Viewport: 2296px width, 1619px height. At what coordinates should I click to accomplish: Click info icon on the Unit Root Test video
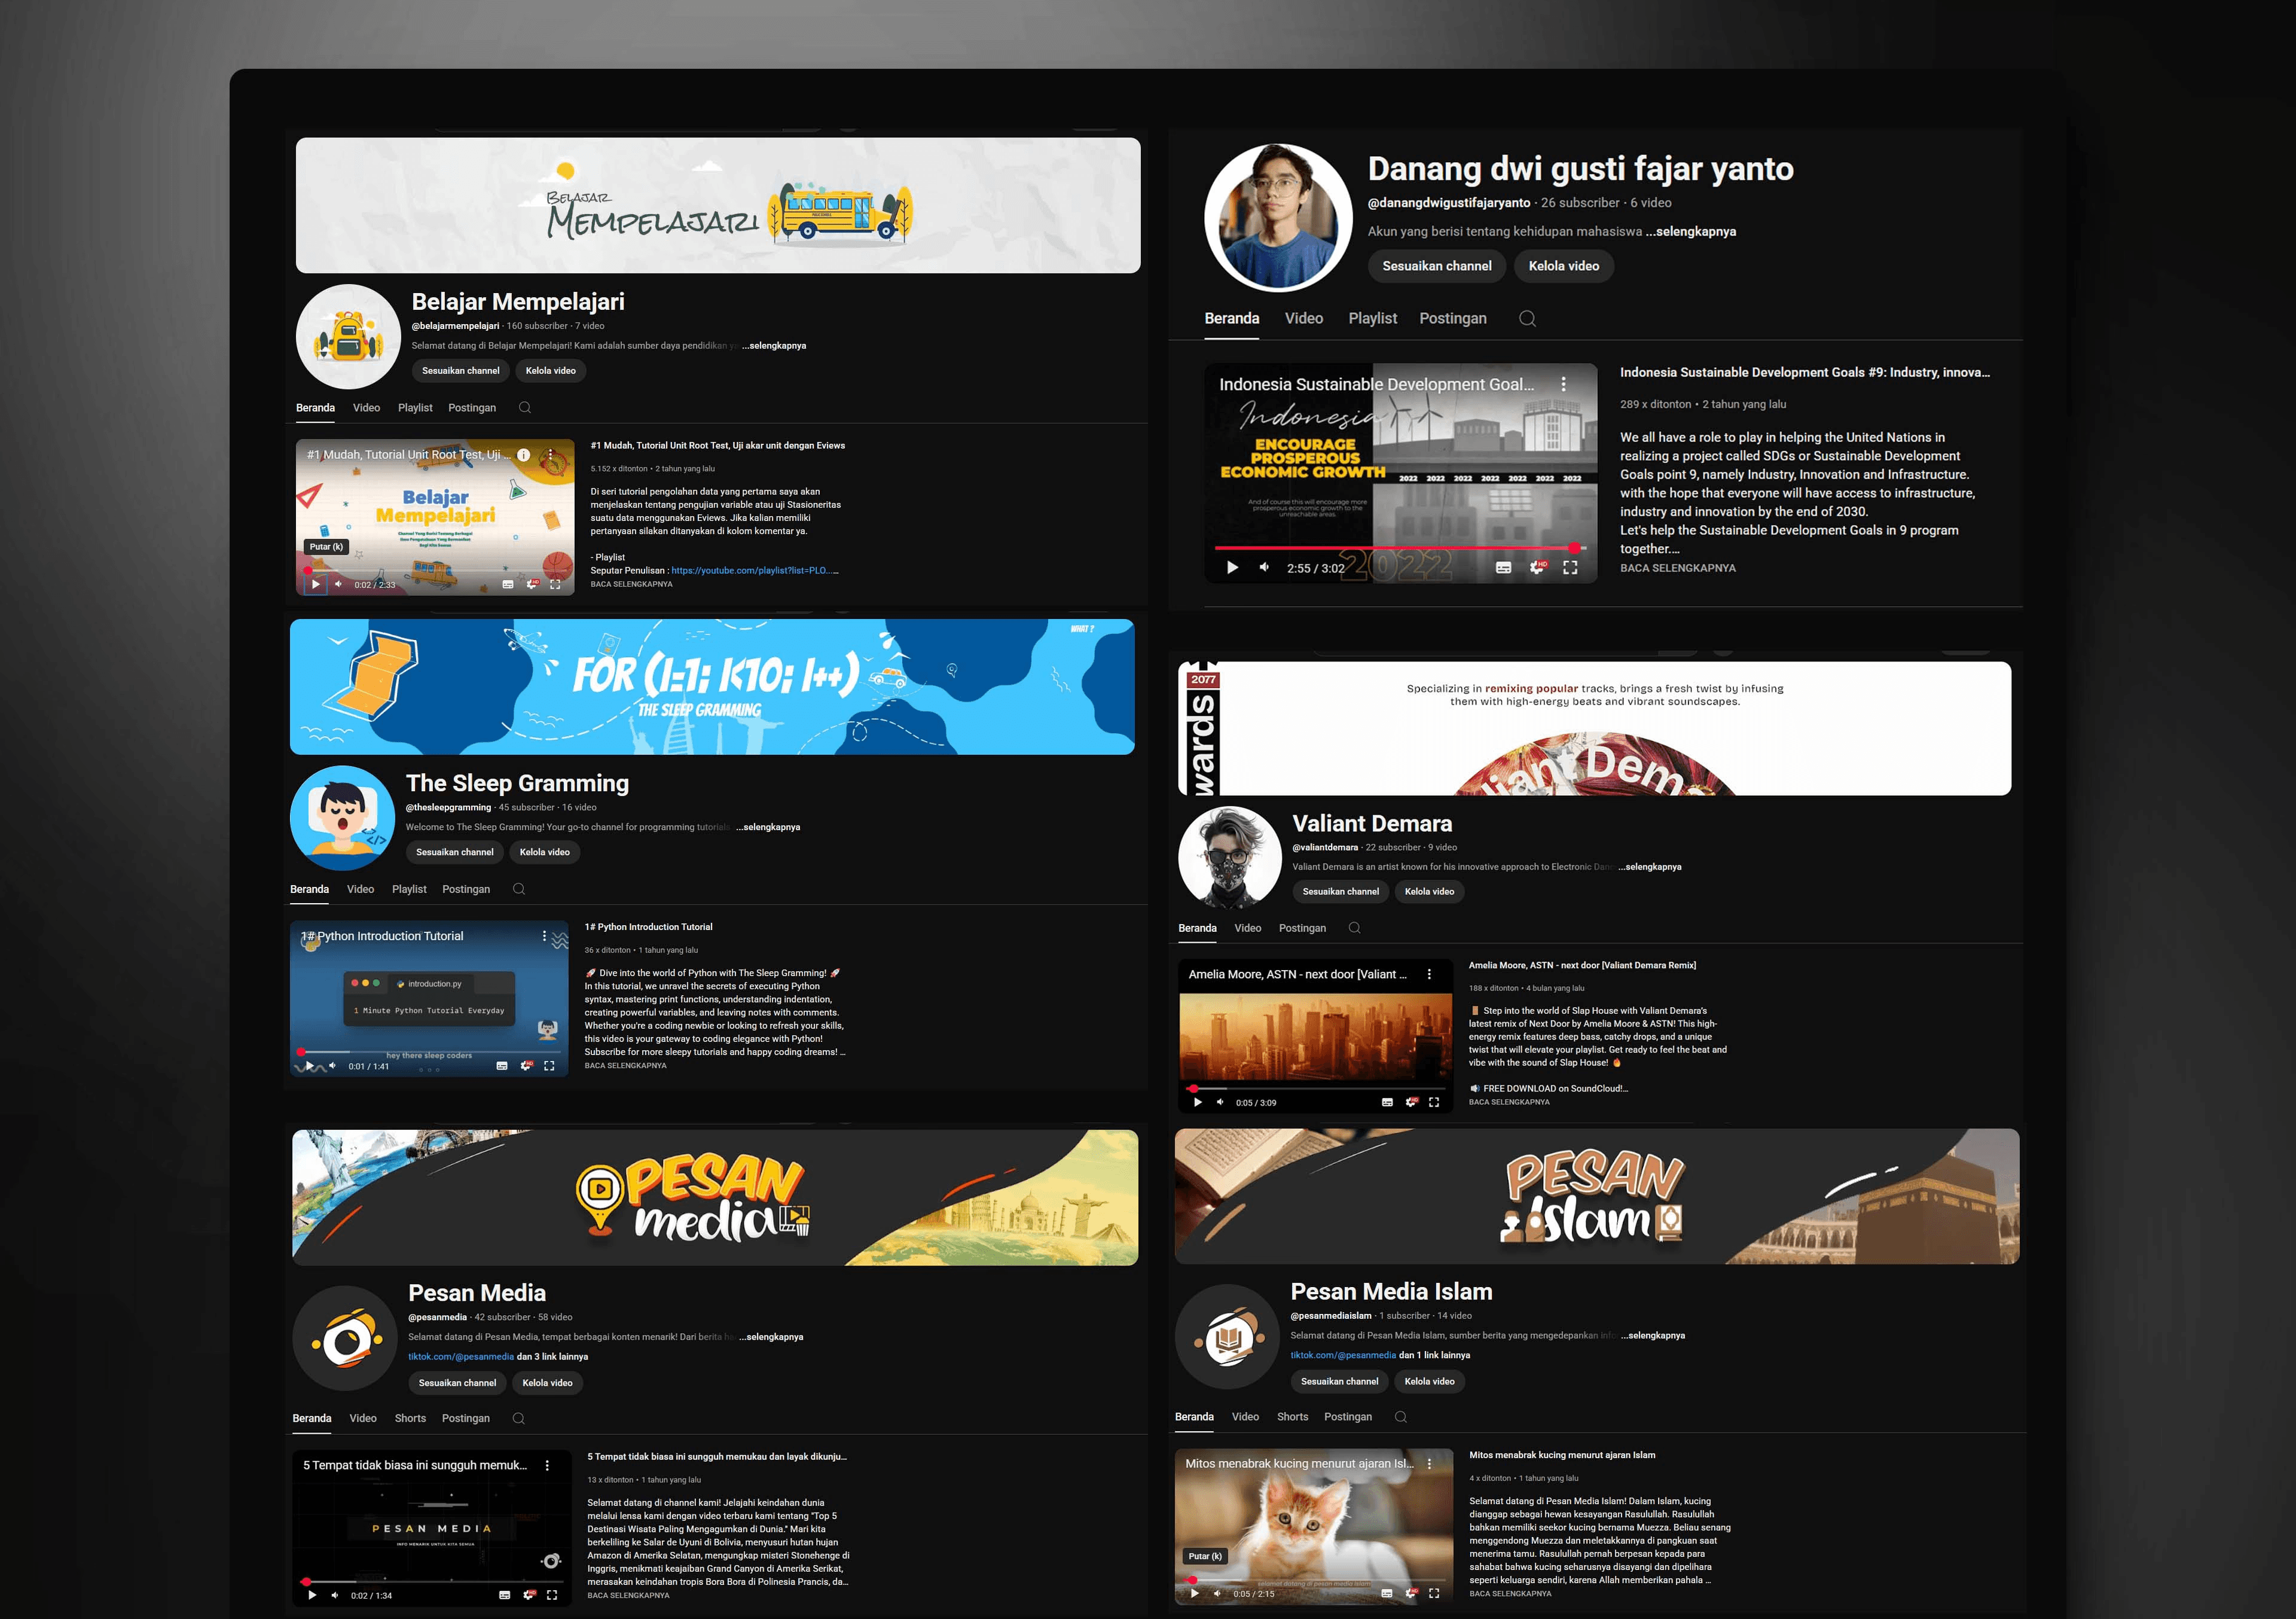[523, 455]
